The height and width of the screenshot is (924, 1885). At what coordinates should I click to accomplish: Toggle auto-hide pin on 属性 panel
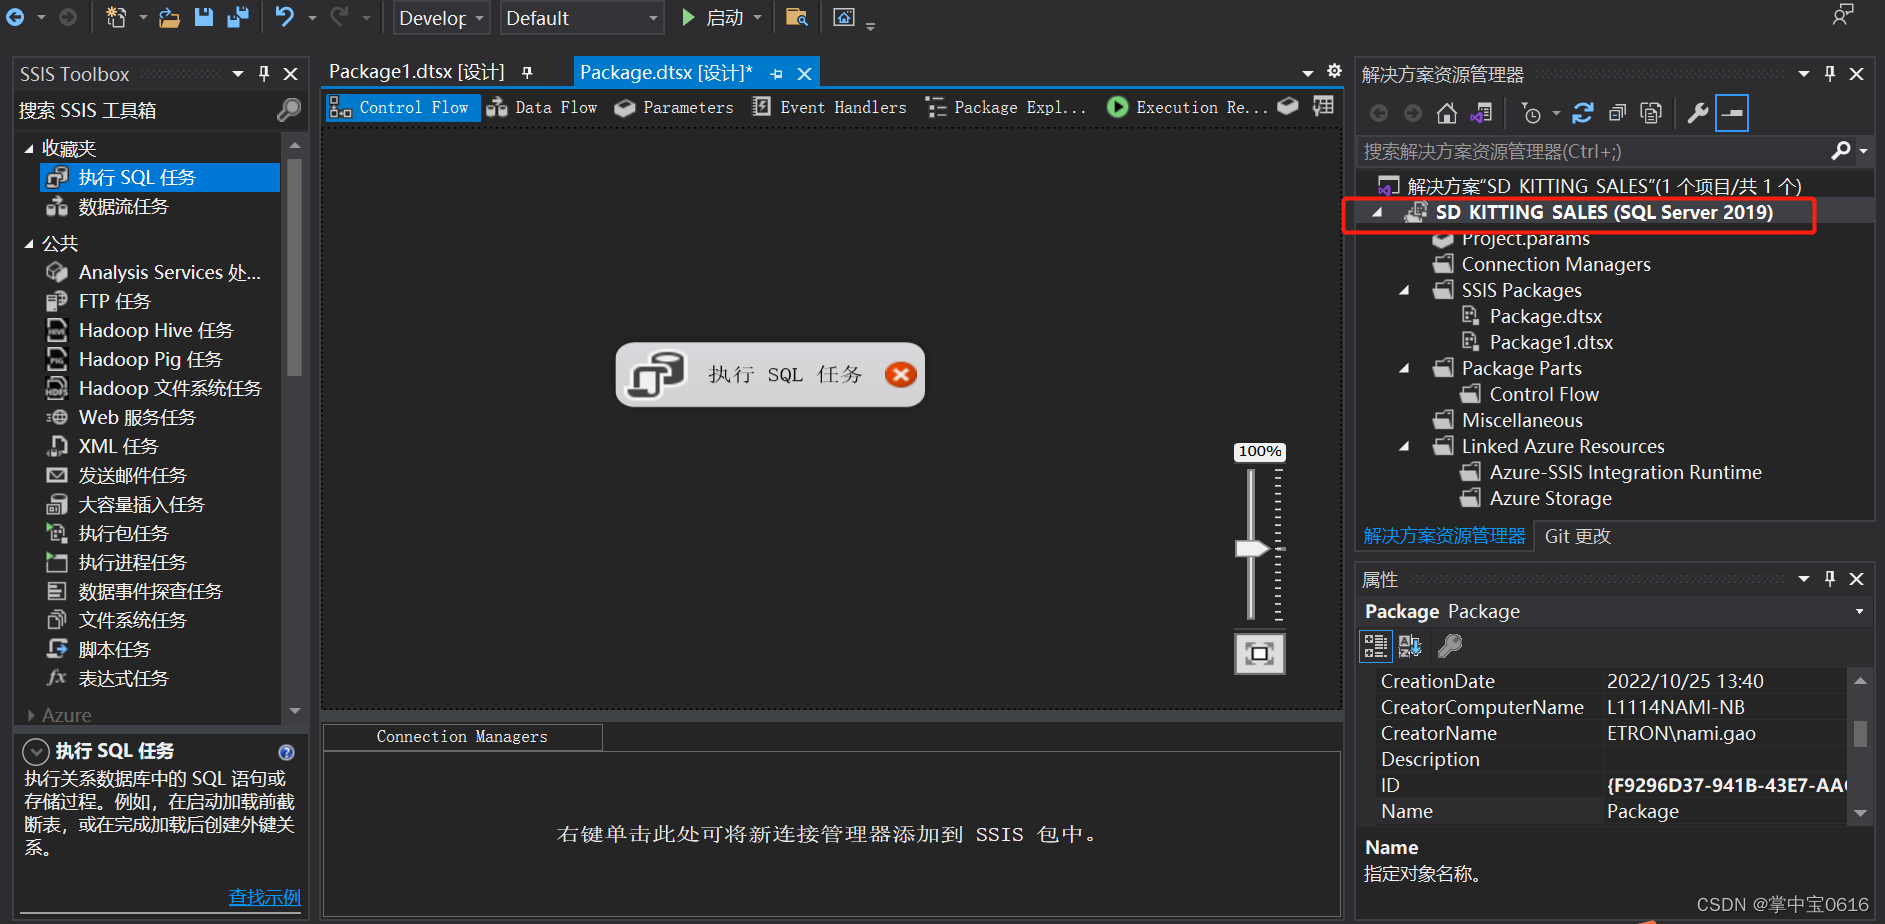pyautogui.click(x=1830, y=578)
